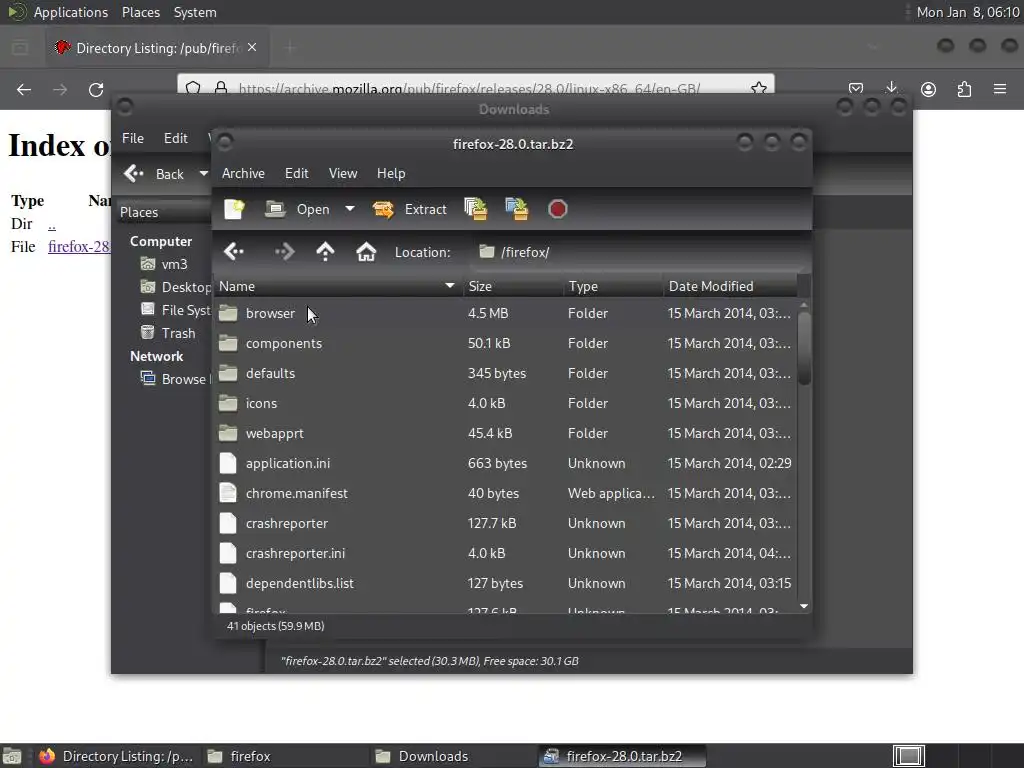Click the 4.5 MB size cell for browser
The width and height of the screenshot is (1024, 768).
488,313
